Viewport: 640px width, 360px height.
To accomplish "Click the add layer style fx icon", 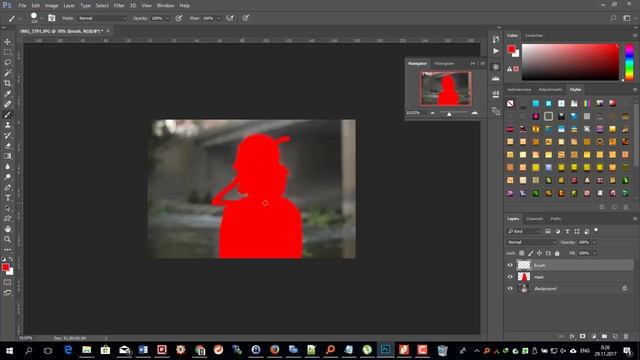I will click(x=572, y=336).
